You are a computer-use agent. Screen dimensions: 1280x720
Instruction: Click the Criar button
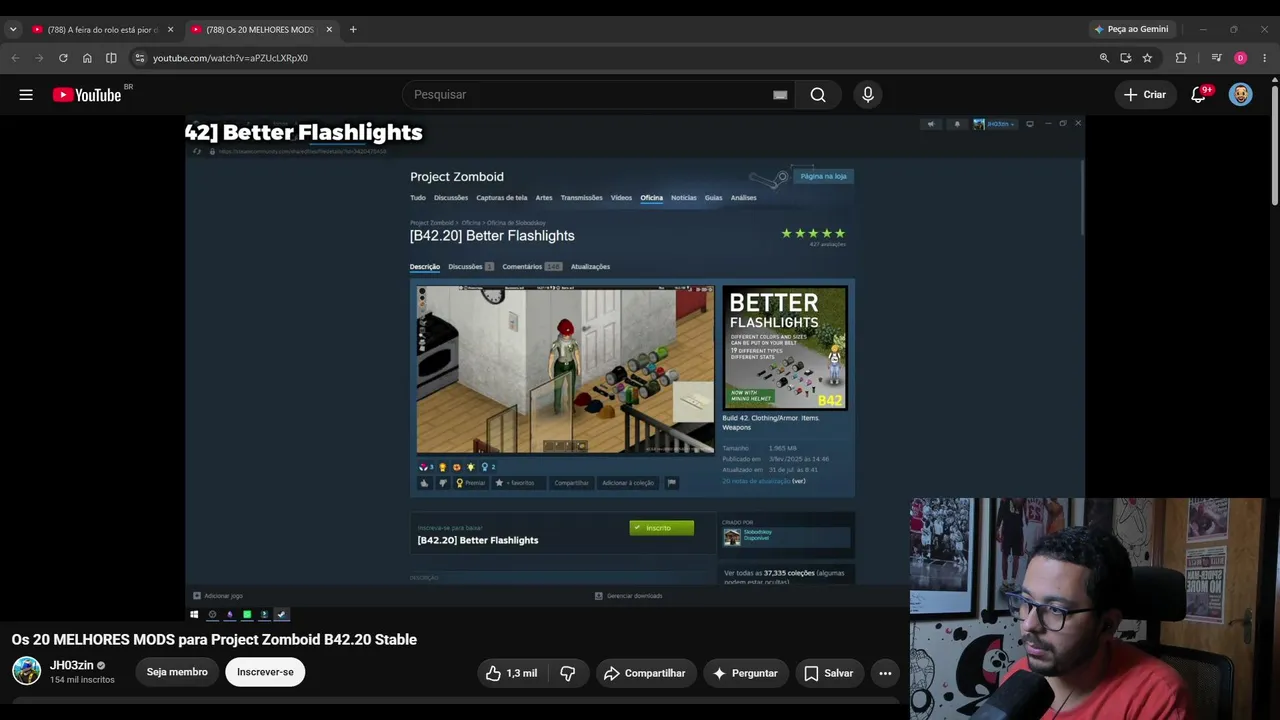click(1144, 95)
